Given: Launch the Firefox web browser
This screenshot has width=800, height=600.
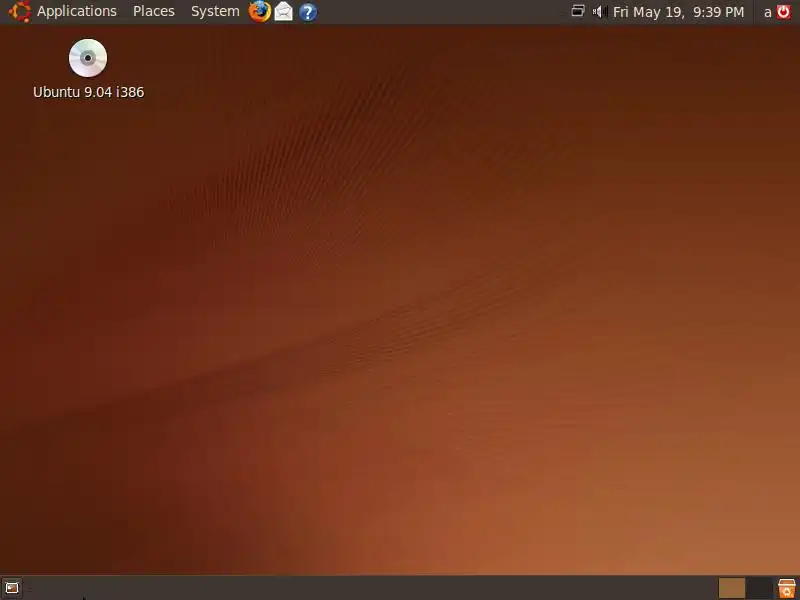Looking at the screenshot, I should pyautogui.click(x=259, y=11).
